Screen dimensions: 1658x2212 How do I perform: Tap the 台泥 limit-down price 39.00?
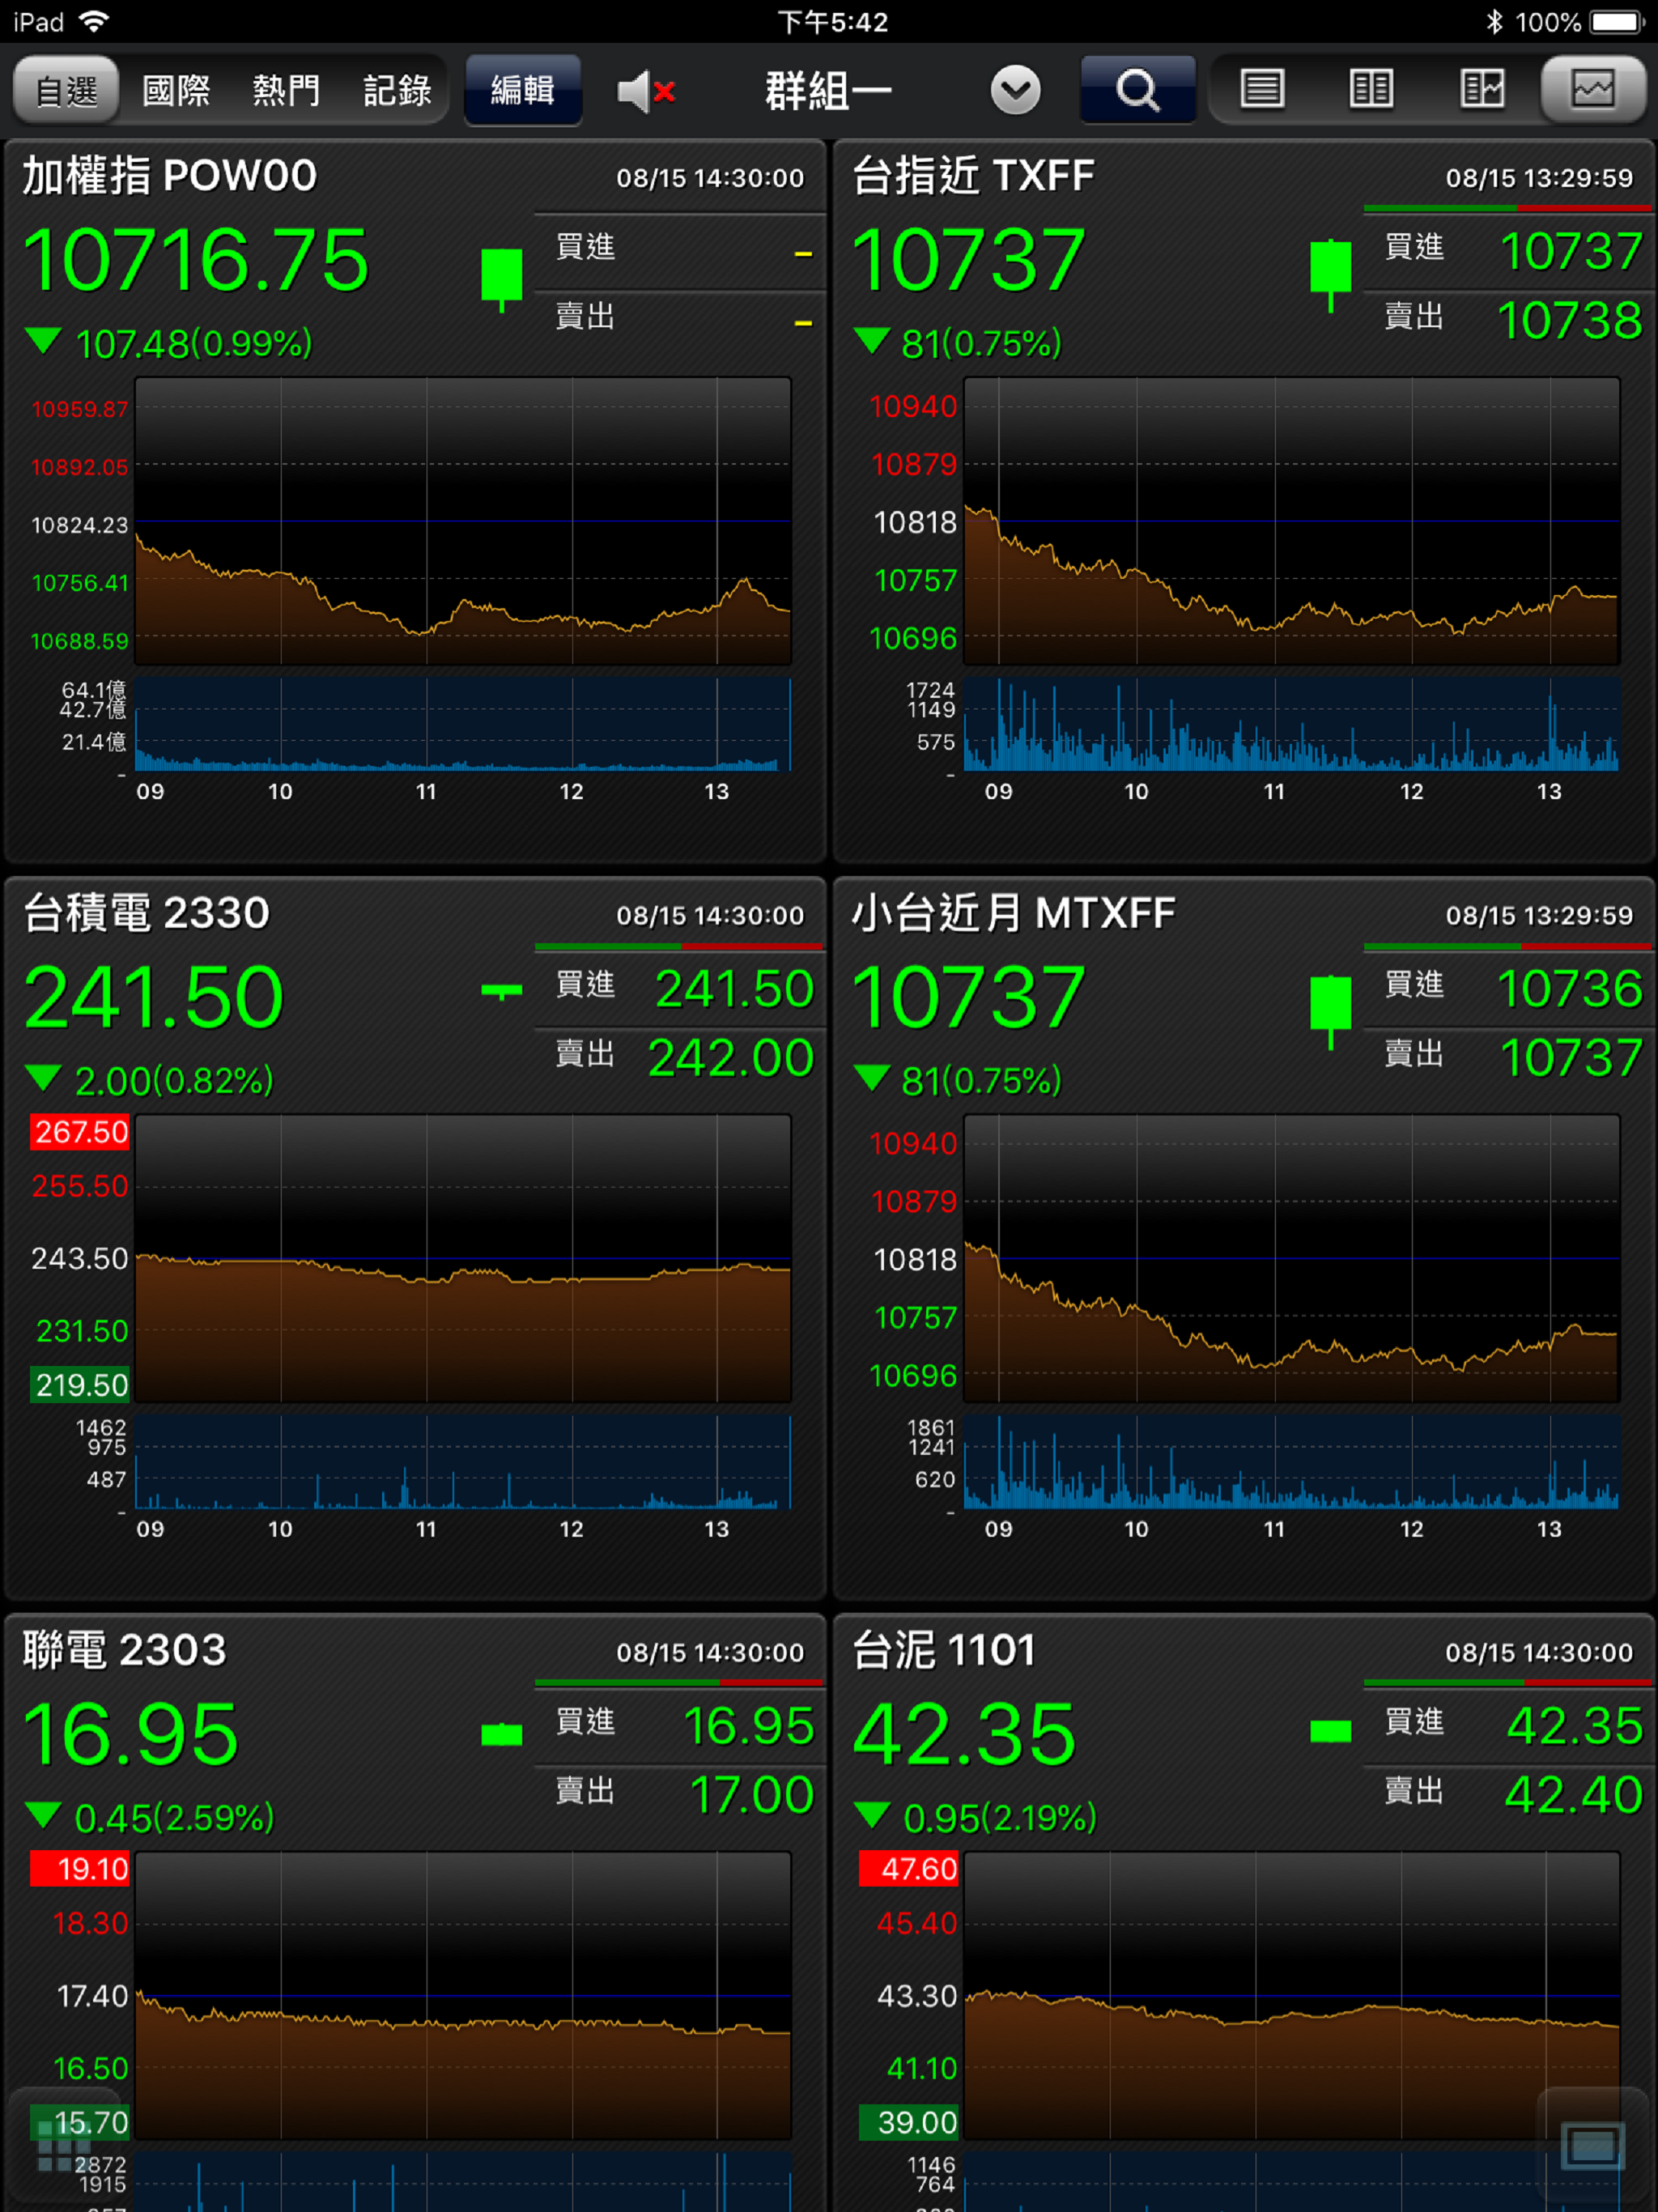click(x=909, y=2122)
